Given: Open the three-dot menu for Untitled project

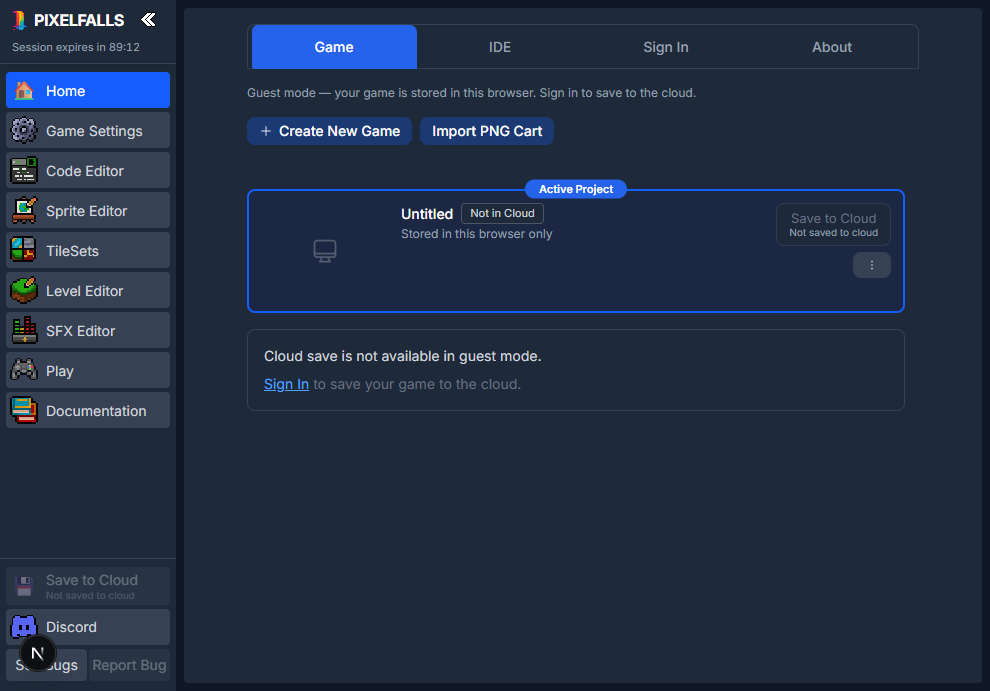Looking at the screenshot, I should point(871,265).
